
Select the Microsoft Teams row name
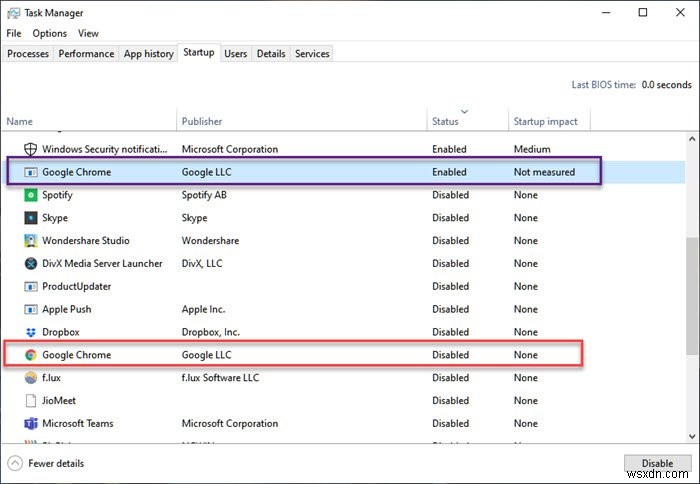pos(78,423)
